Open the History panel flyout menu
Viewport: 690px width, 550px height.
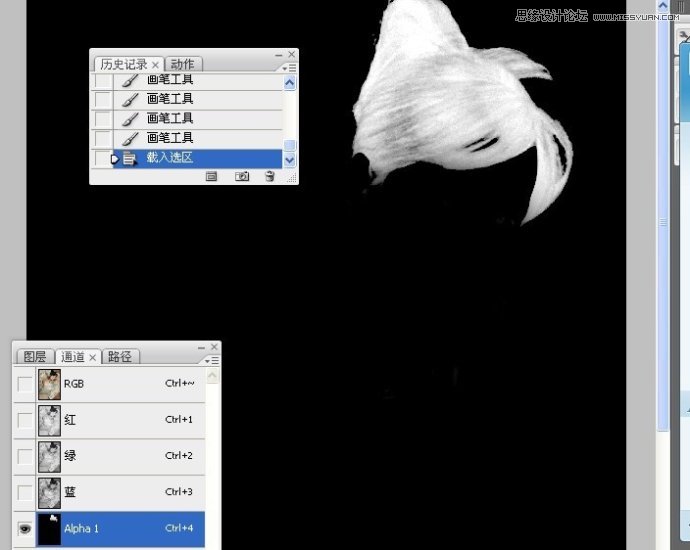pos(289,67)
